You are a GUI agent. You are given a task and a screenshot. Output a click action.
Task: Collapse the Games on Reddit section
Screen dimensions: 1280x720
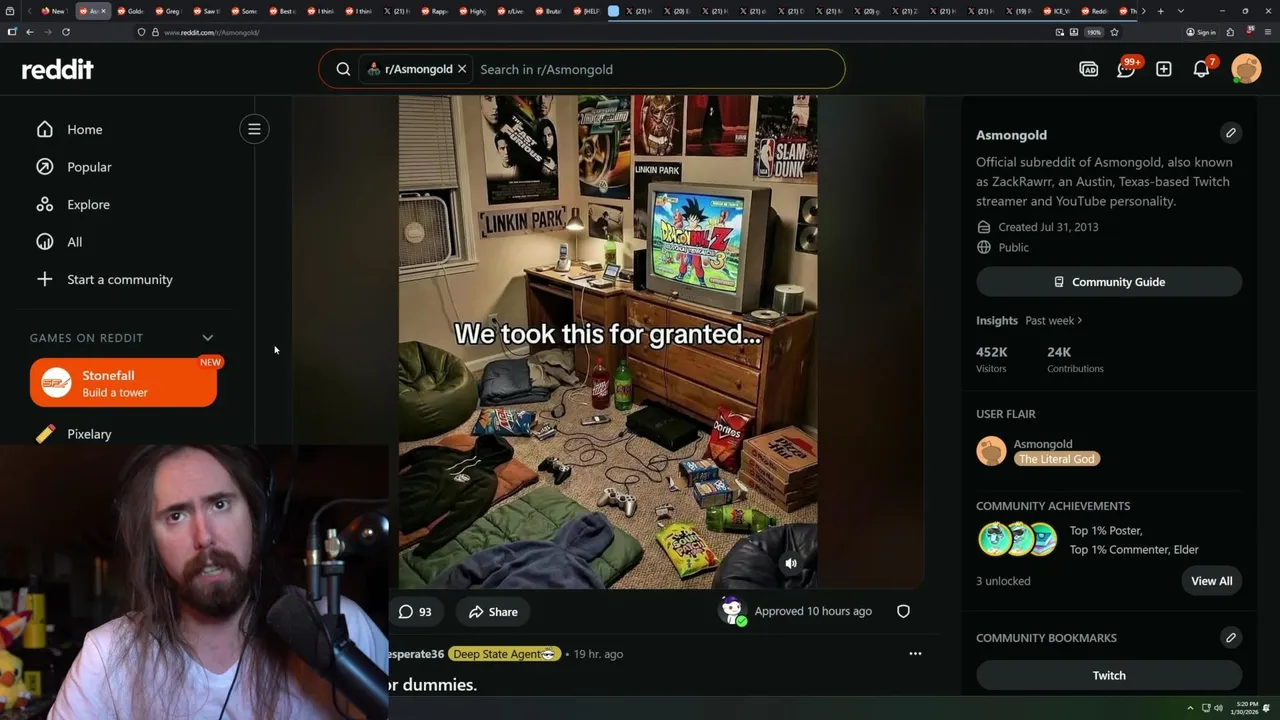pyautogui.click(x=208, y=338)
